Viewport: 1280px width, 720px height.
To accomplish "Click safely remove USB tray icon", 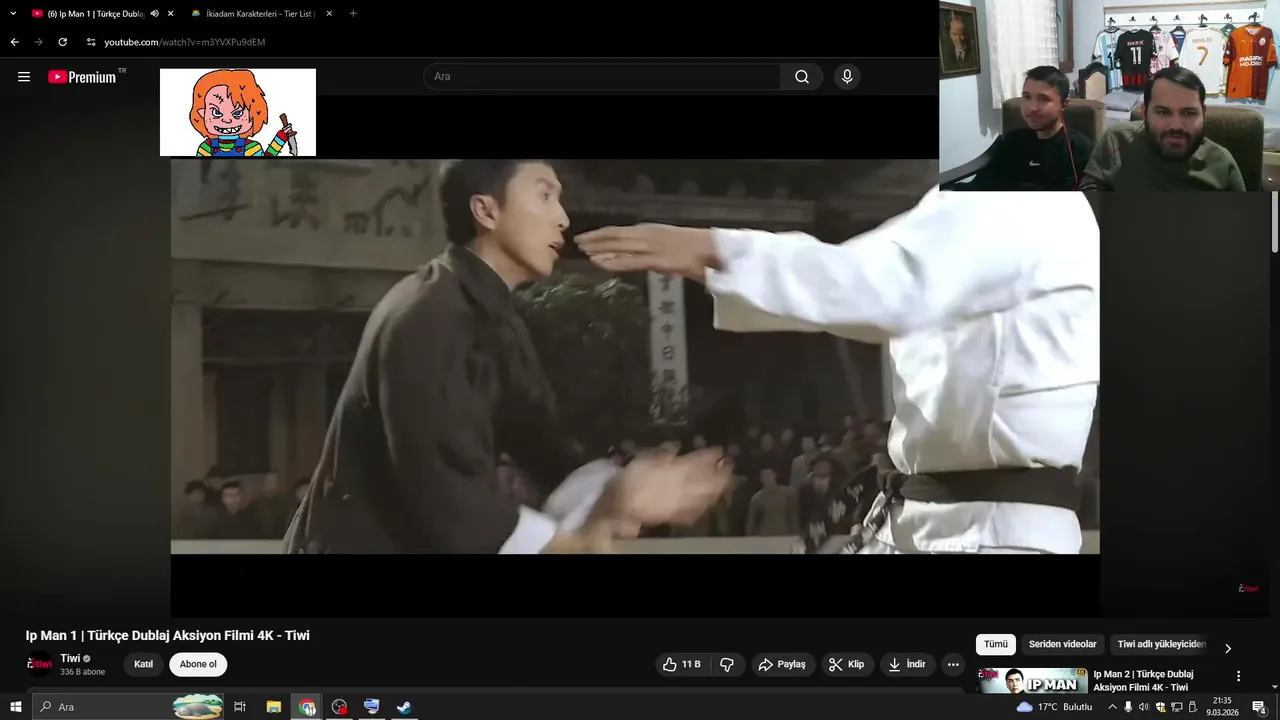I will pos(1192,707).
